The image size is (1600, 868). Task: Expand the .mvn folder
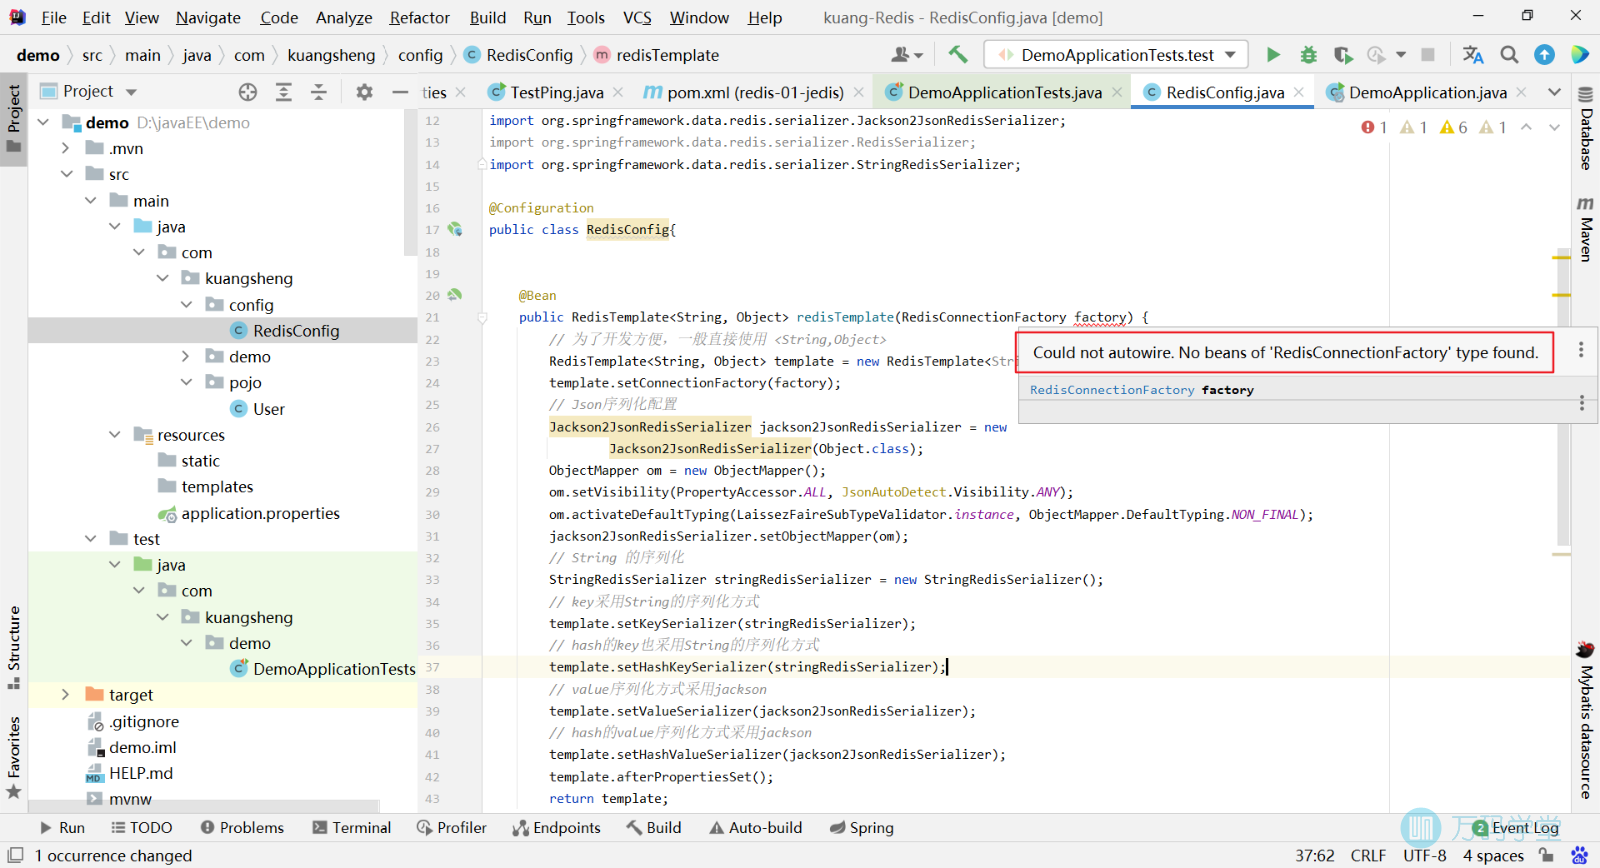(x=66, y=148)
